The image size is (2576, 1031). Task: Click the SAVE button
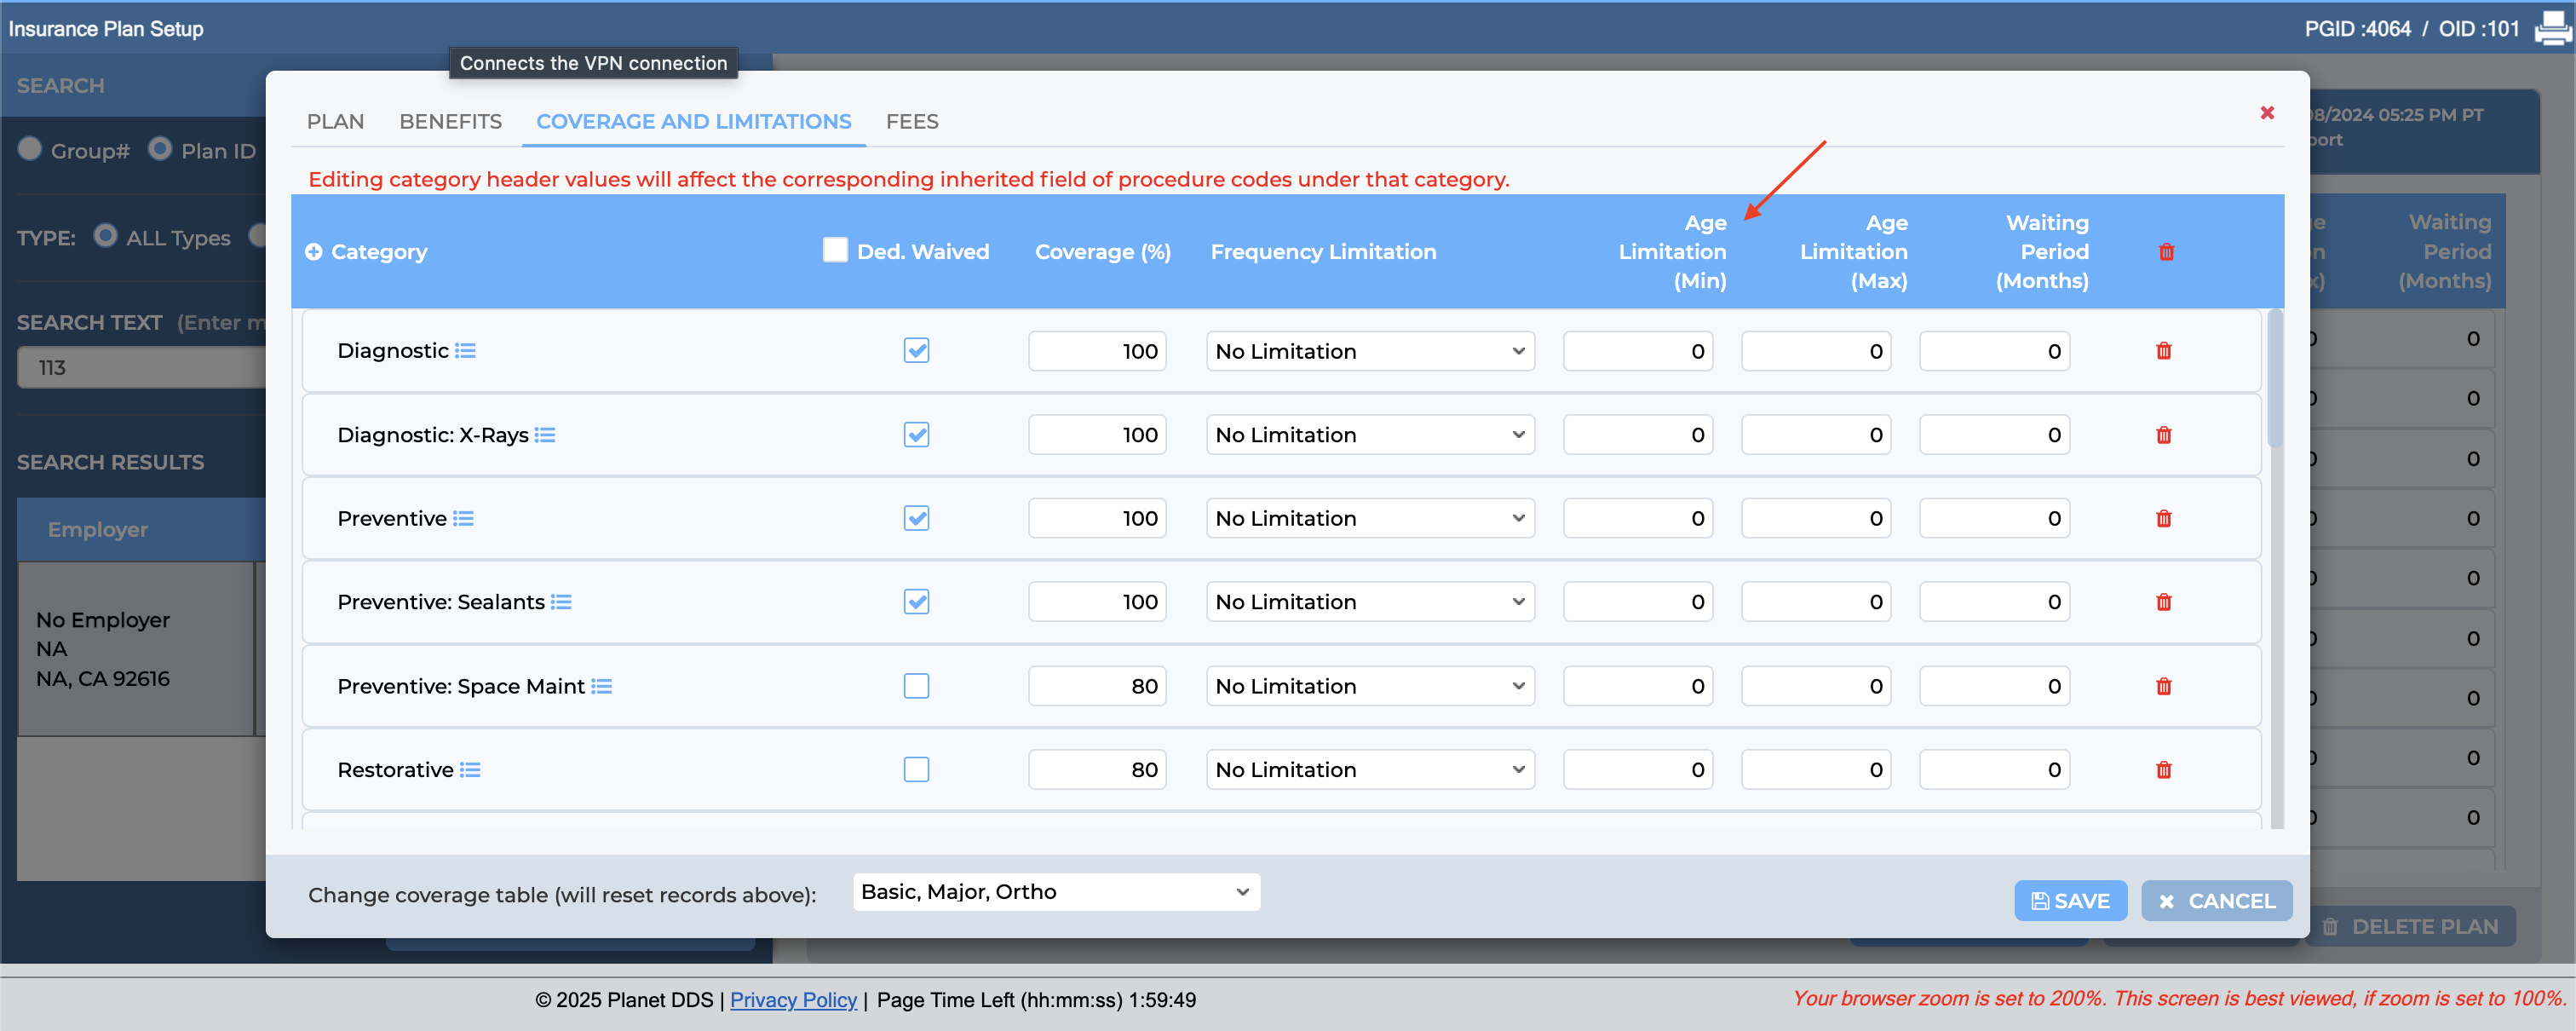(x=2070, y=901)
